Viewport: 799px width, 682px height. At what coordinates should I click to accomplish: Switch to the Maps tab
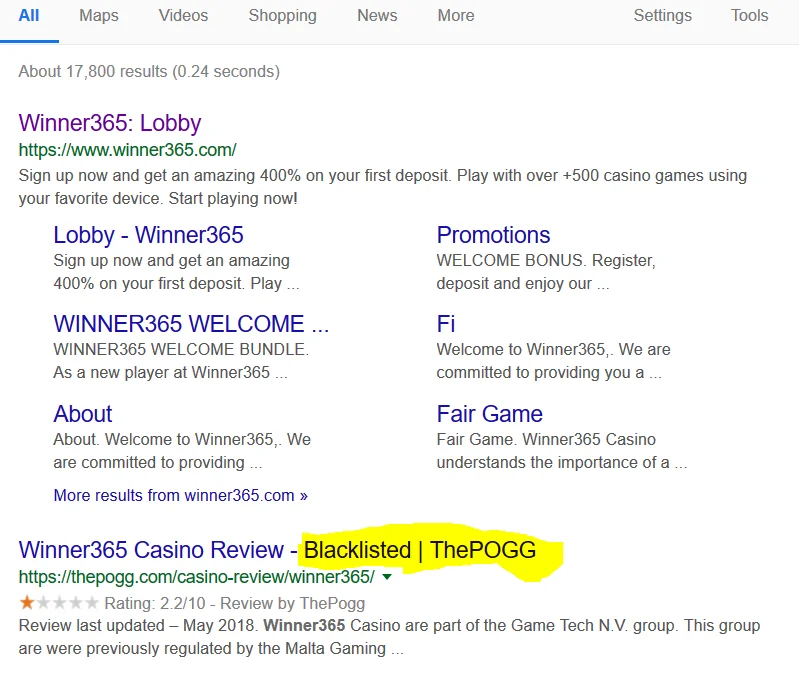(x=99, y=16)
